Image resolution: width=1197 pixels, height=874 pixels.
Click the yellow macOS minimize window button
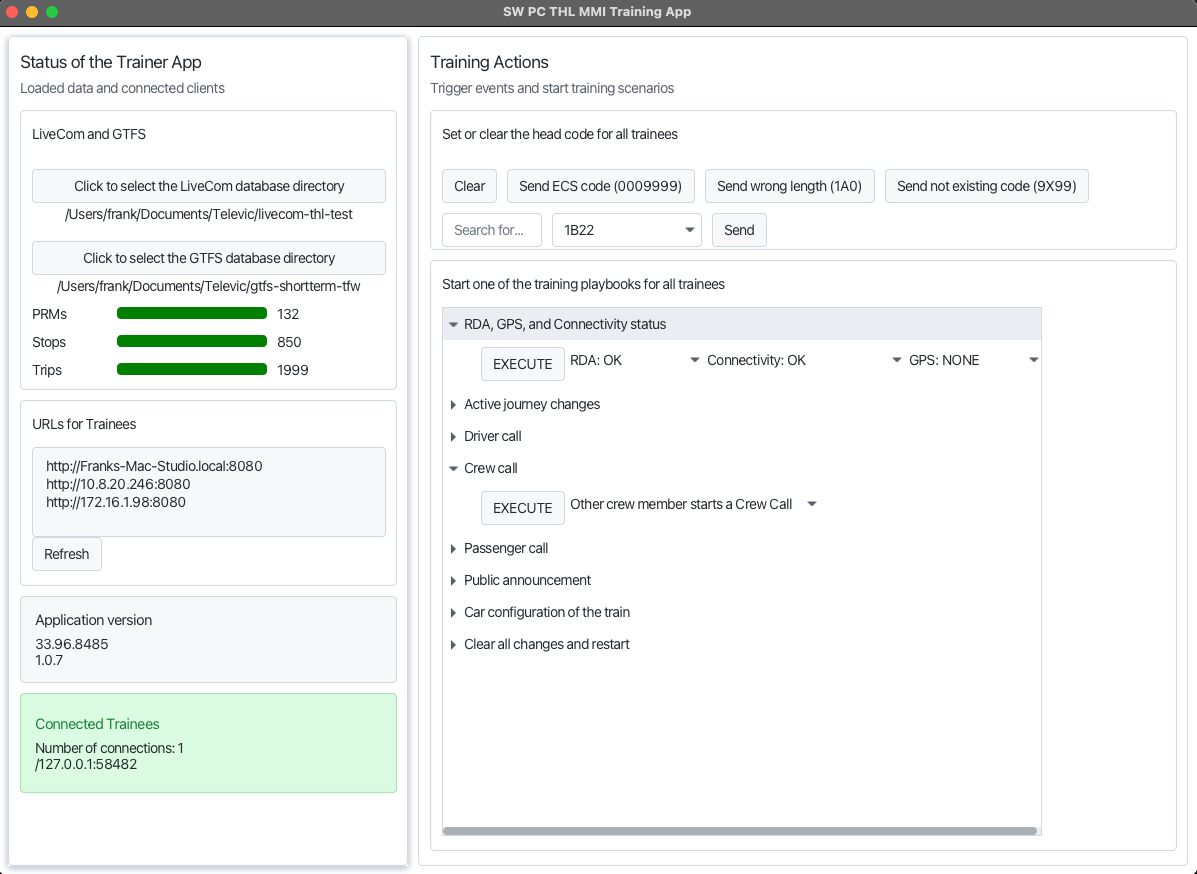click(32, 12)
